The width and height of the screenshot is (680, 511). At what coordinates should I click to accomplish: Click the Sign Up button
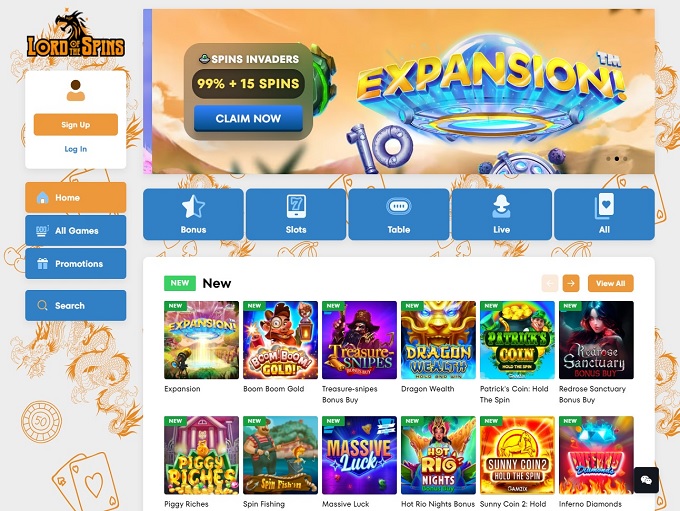pos(75,124)
